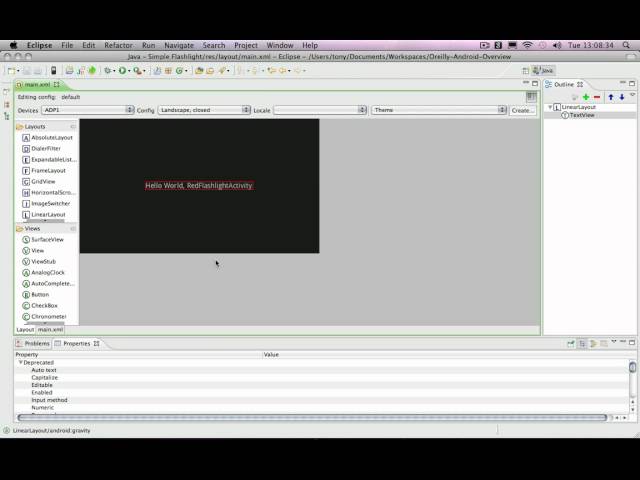Click the Debug bug icon
The width and height of the screenshot is (640, 480).
click(x=108, y=71)
